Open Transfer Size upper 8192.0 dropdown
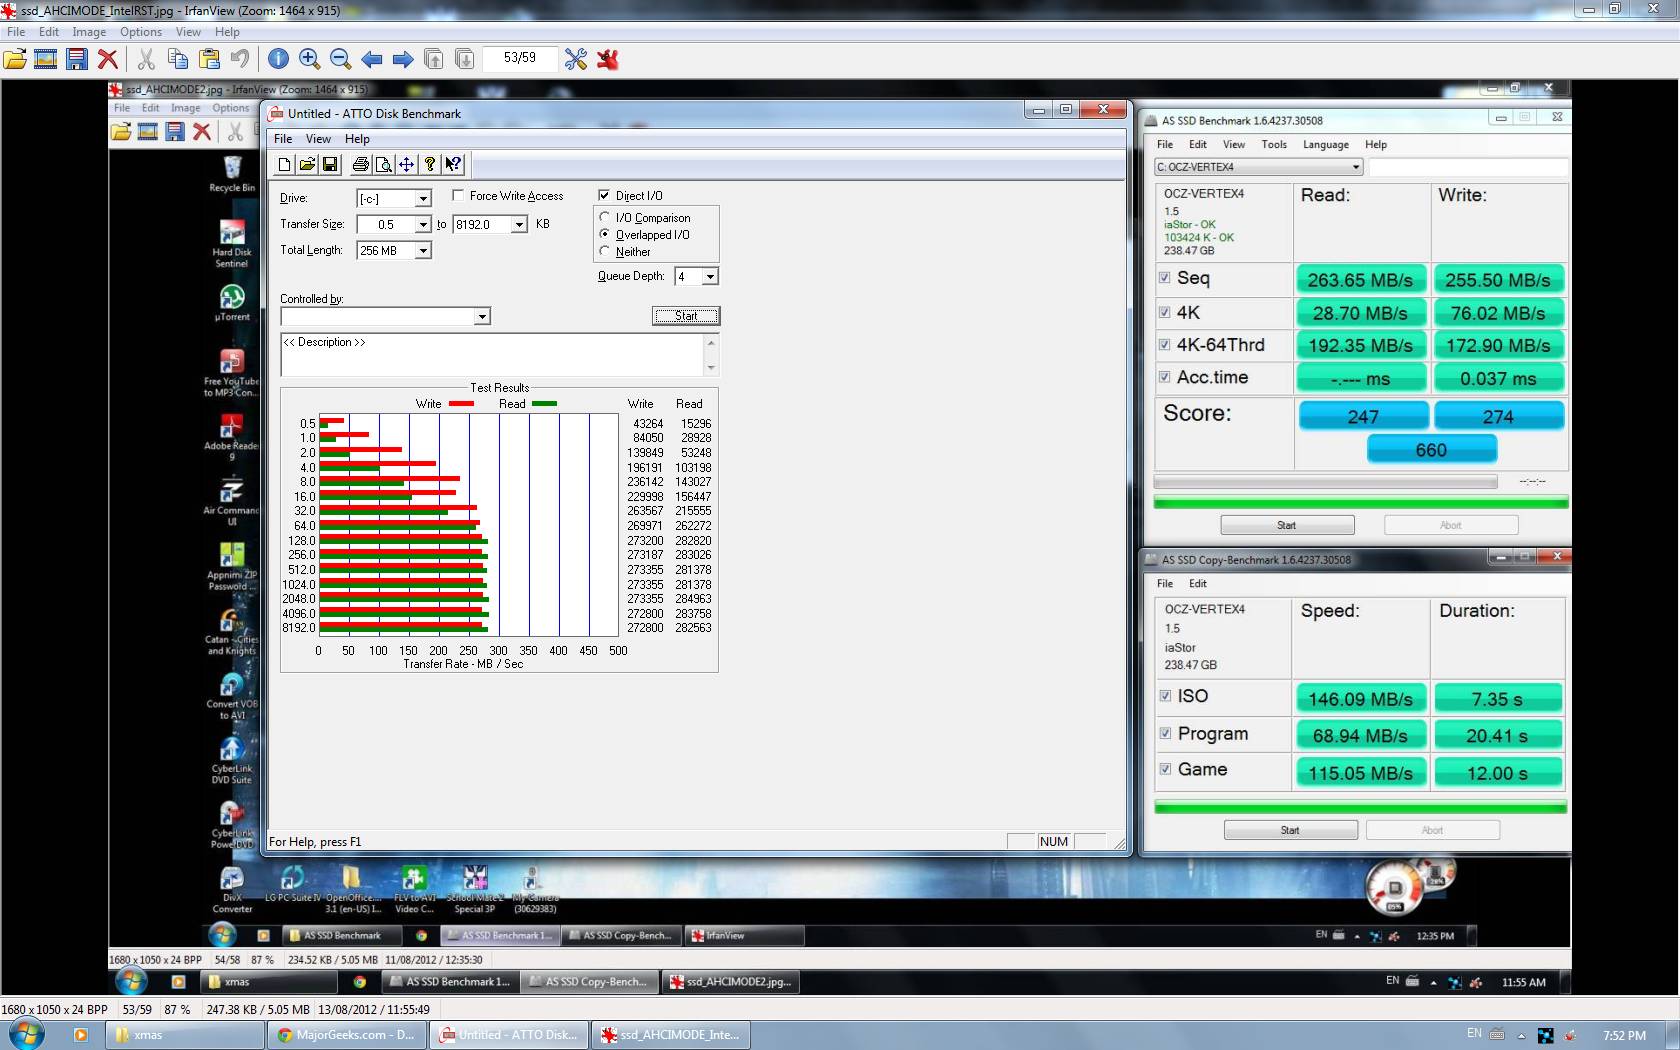1680x1050 pixels. click(519, 225)
